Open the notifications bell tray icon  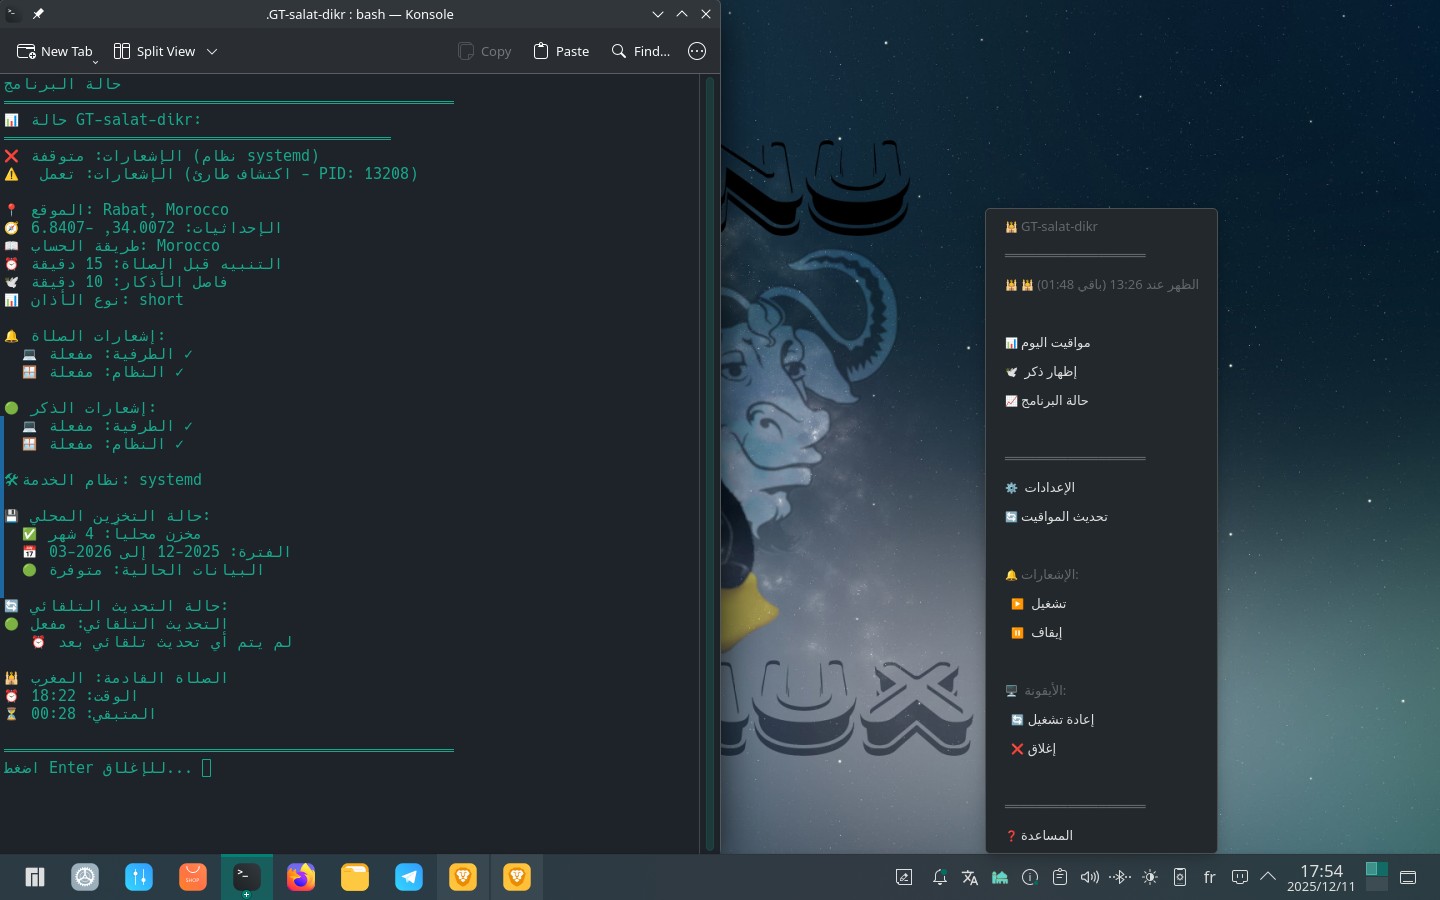(x=939, y=877)
